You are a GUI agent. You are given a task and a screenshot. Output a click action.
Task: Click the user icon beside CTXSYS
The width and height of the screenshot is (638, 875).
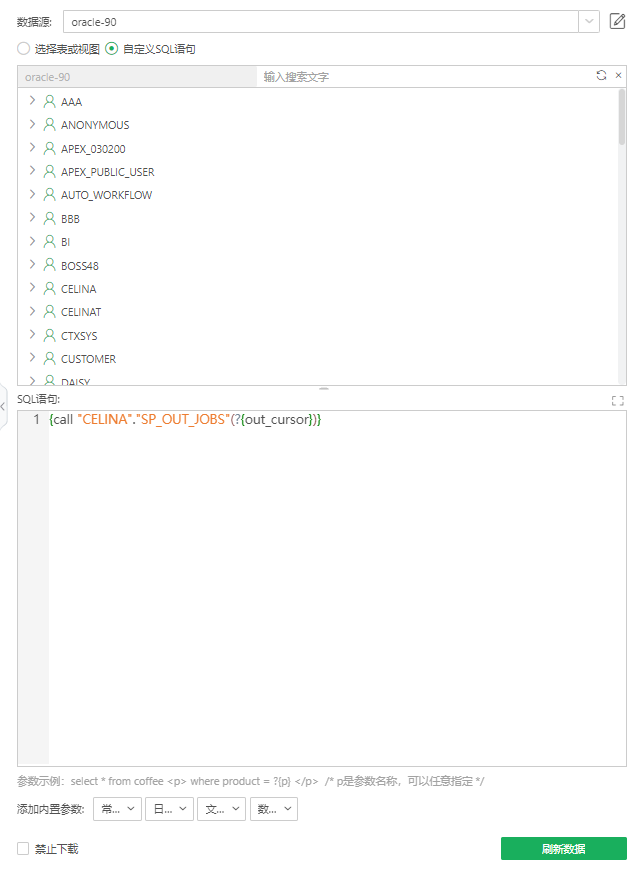coord(48,335)
